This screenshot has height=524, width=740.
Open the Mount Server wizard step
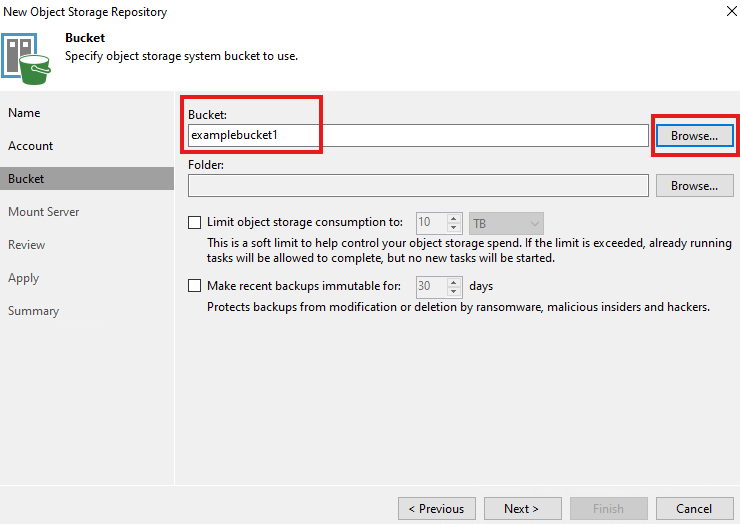click(44, 212)
